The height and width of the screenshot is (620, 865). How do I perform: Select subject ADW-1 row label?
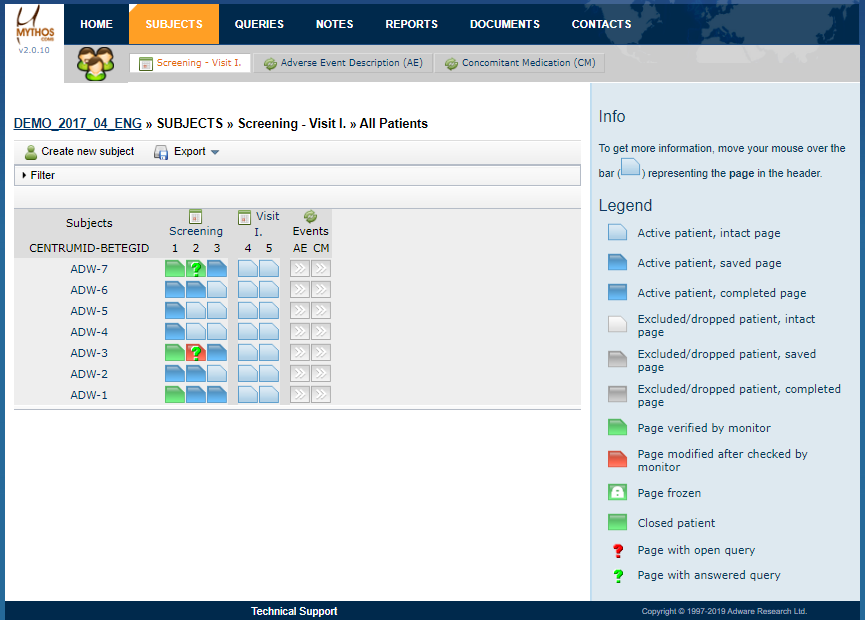(89, 395)
